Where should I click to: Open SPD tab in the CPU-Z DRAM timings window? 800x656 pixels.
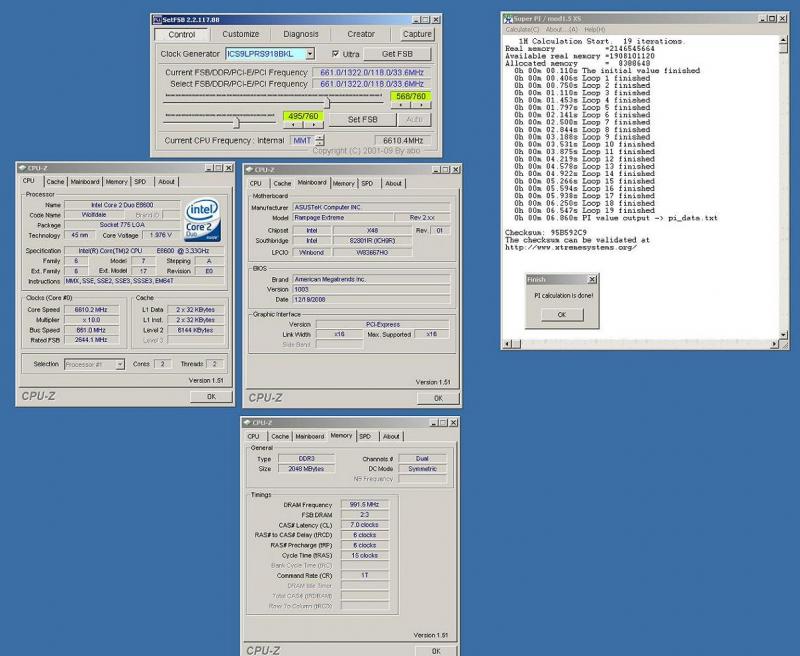pos(365,436)
